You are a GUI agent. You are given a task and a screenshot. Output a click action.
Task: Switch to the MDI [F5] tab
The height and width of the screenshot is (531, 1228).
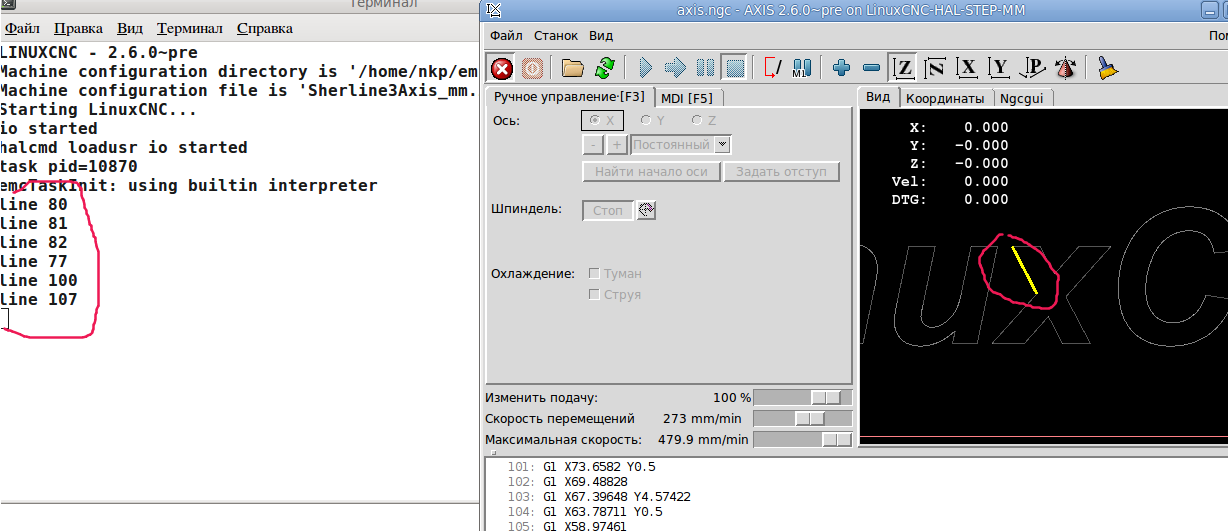pos(687,98)
